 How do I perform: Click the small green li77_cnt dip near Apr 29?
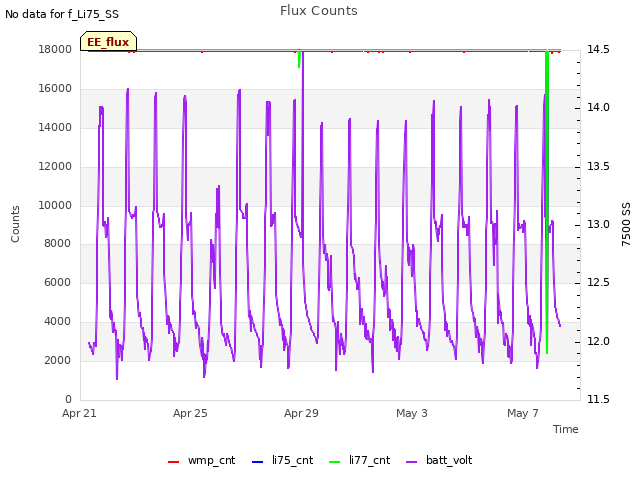point(299,59)
